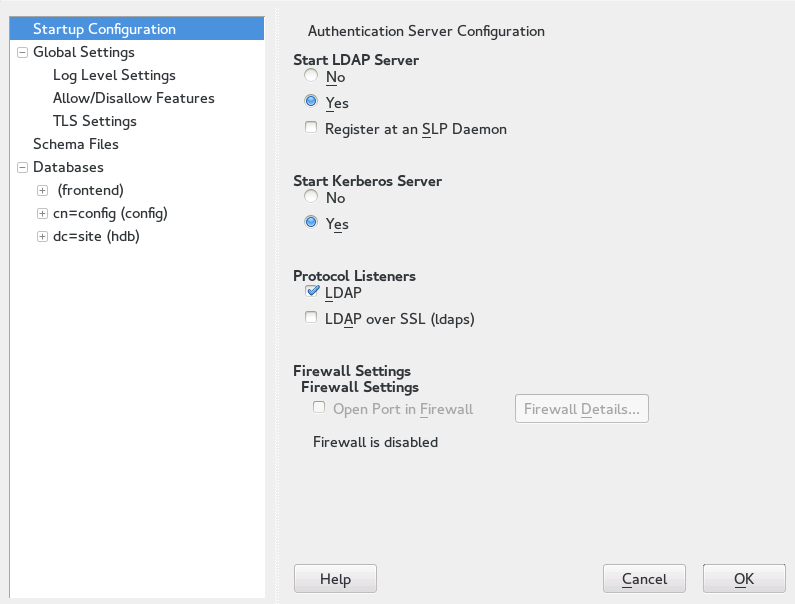The height and width of the screenshot is (604, 795).
Task: Collapse the Databases tree node
Action: click(22, 167)
